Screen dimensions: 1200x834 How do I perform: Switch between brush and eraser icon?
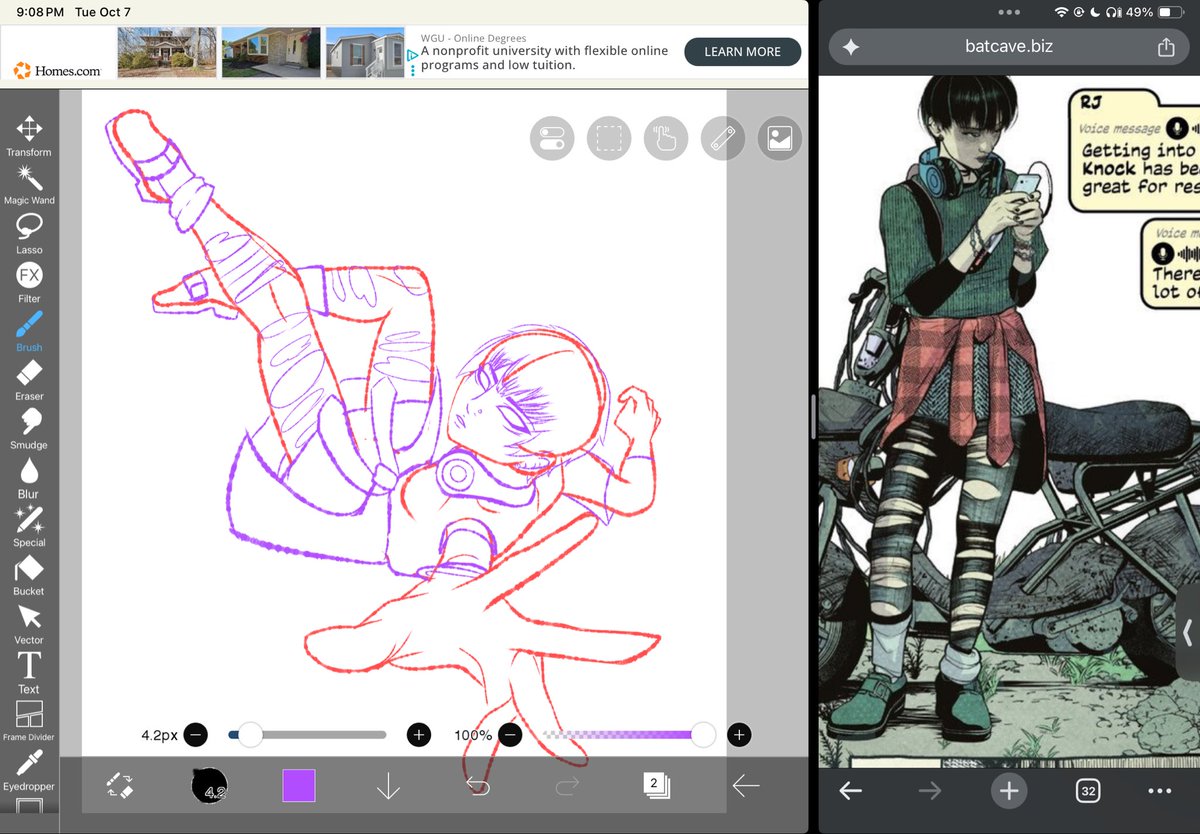121,786
